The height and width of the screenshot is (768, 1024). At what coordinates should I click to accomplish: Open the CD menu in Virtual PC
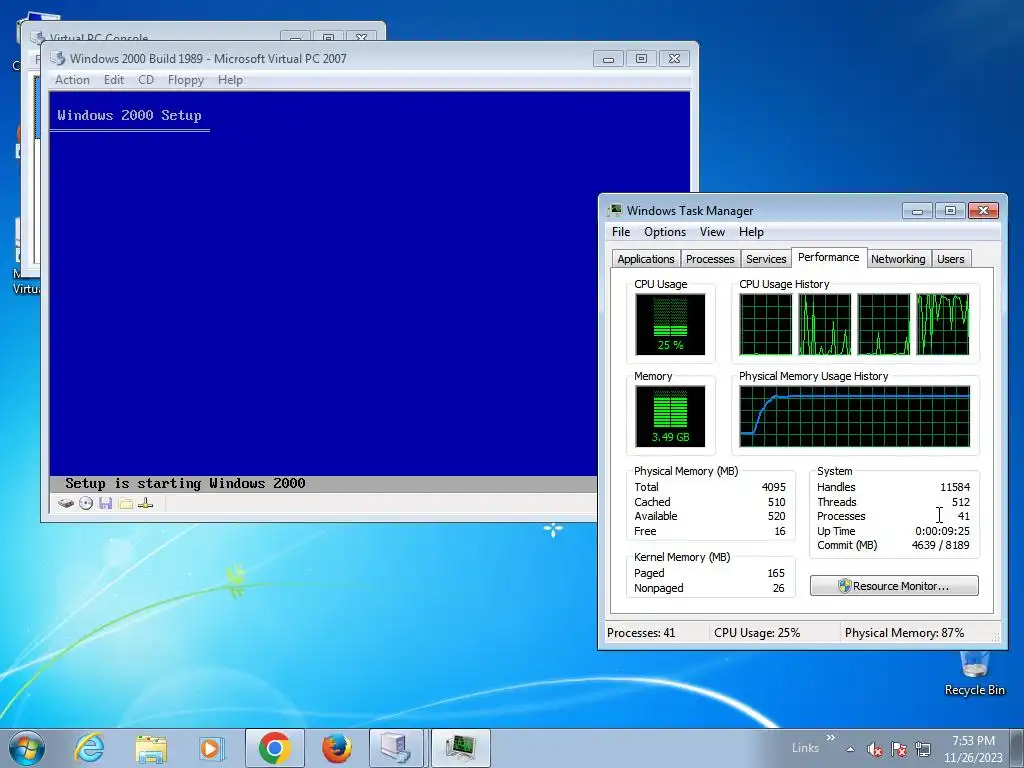tap(146, 80)
